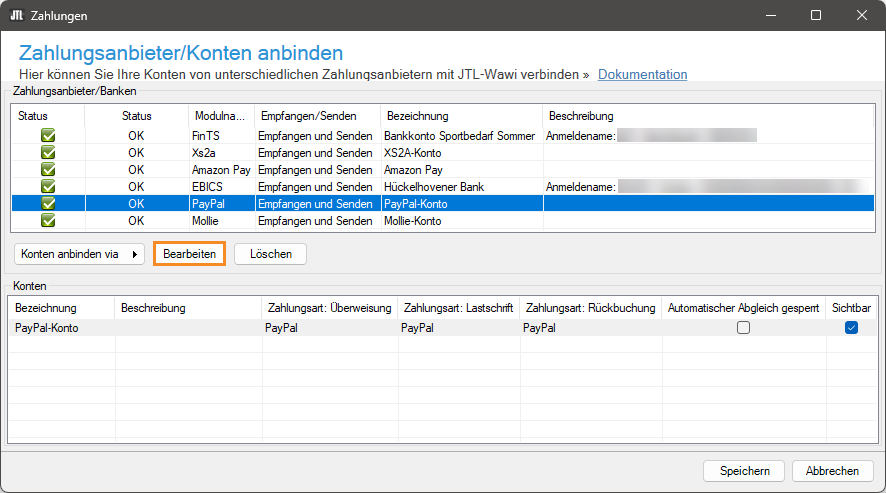Open the Dokumentation link
The width and height of the screenshot is (886, 493).
(642, 74)
